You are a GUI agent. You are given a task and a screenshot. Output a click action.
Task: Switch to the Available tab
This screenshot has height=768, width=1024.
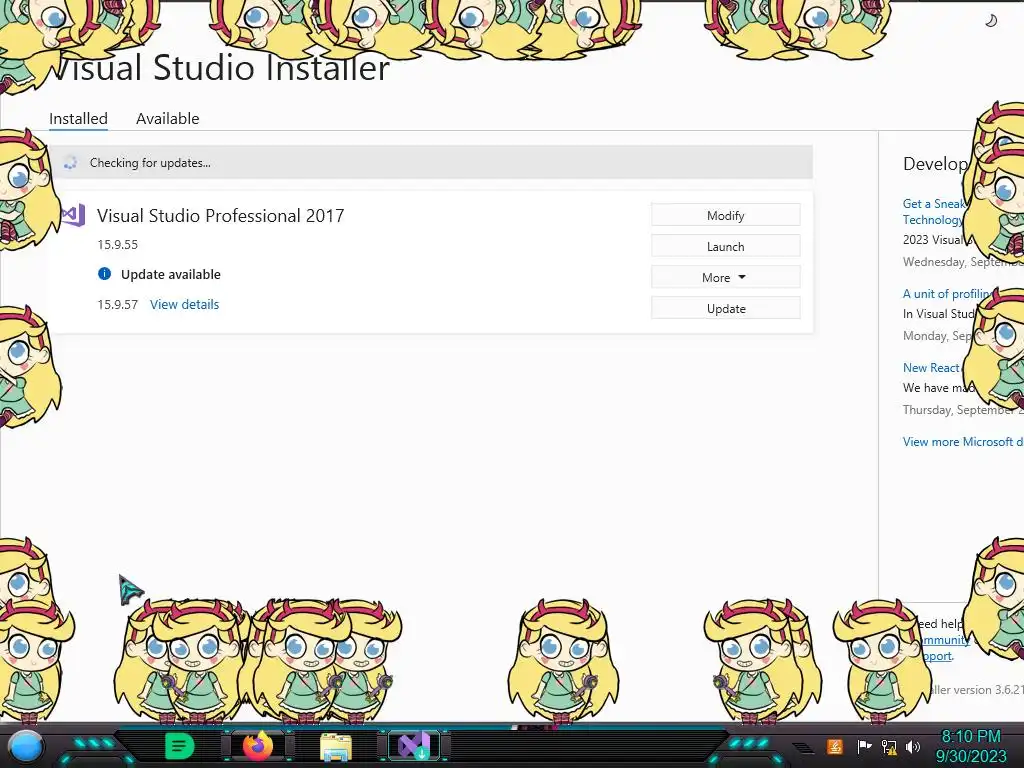point(167,118)
